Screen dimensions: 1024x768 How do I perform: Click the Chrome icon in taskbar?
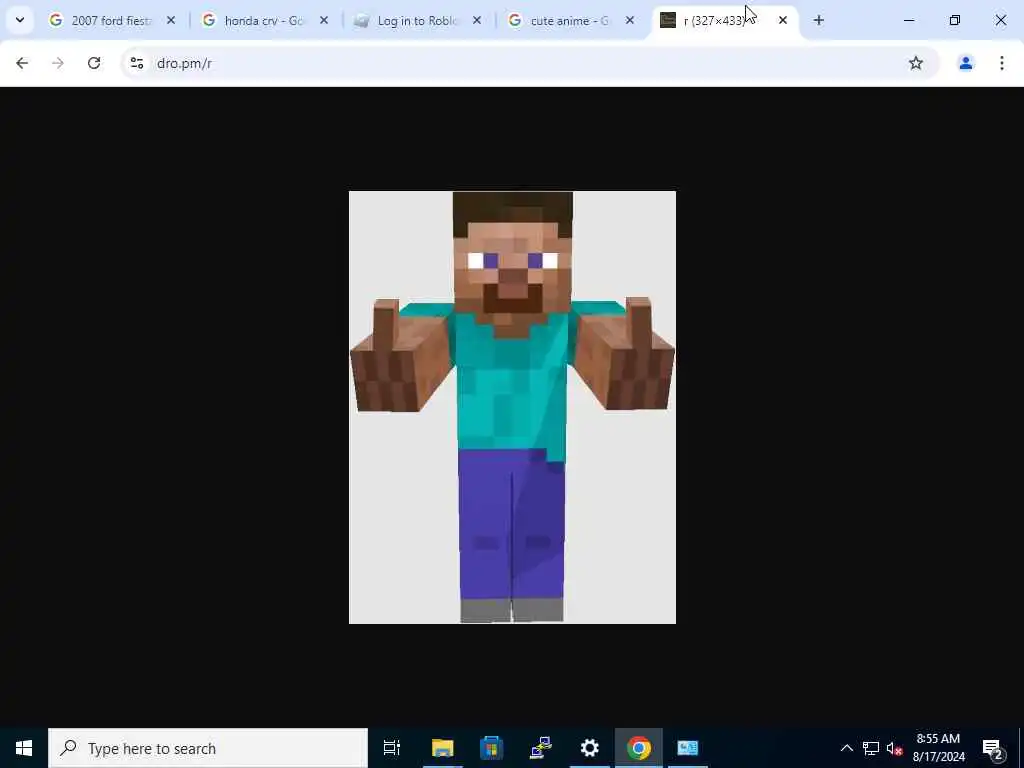(x=639, y=748)
